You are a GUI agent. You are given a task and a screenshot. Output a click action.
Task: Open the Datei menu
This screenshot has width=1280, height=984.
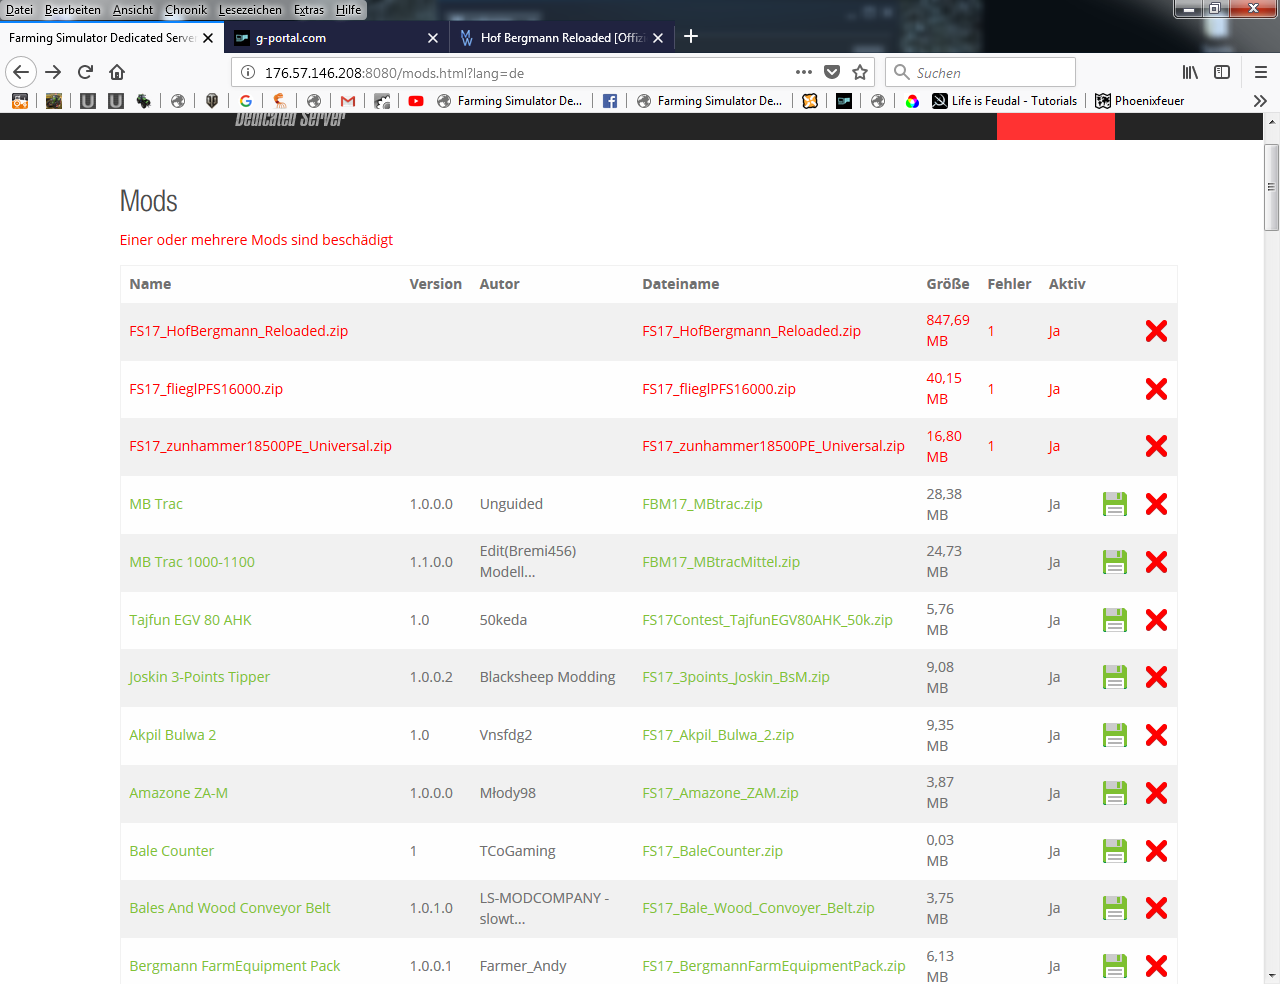(x=19, y=10)
